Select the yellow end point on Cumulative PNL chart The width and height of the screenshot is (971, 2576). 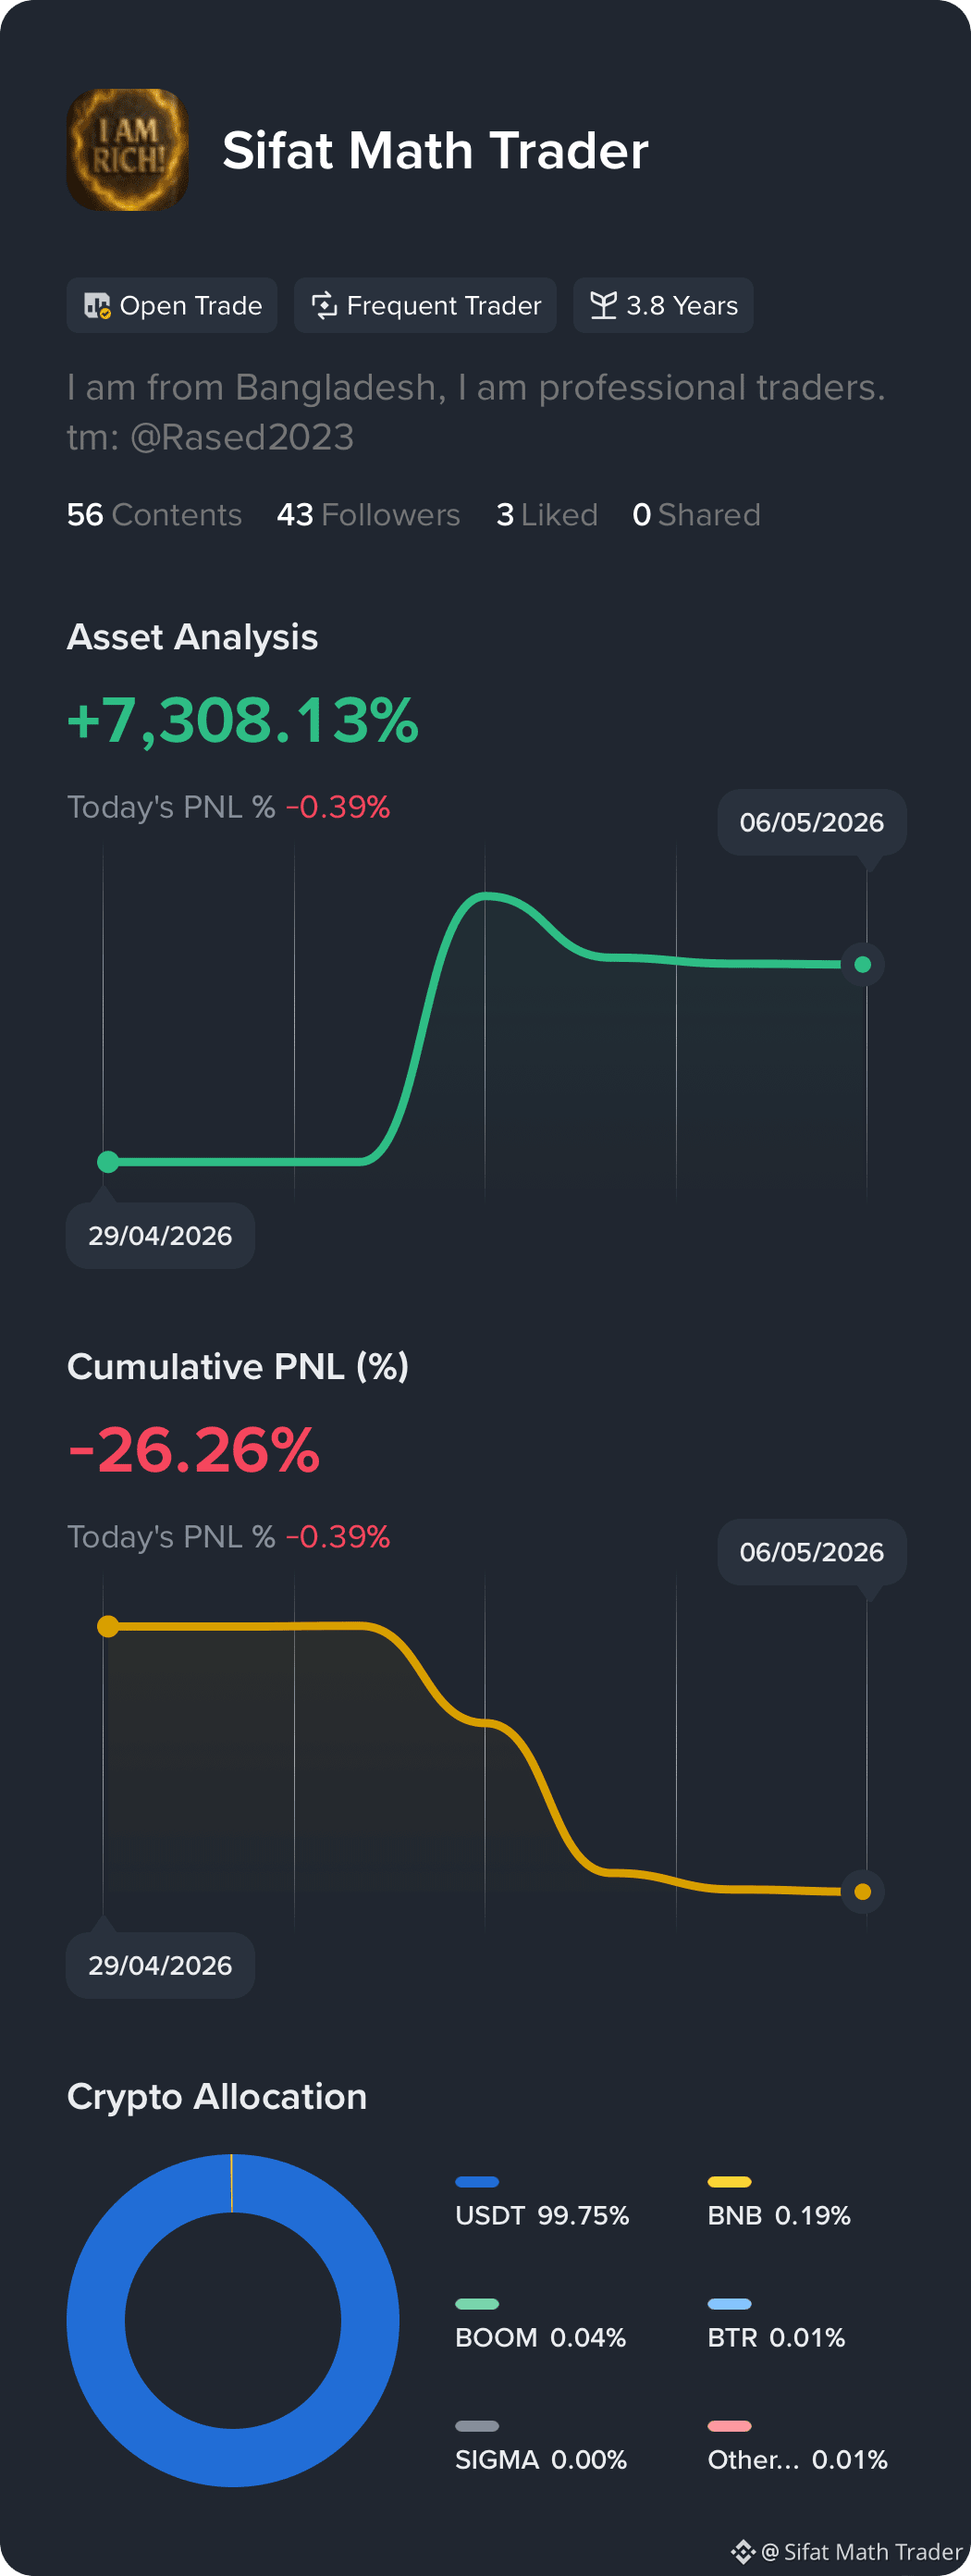863,1892
